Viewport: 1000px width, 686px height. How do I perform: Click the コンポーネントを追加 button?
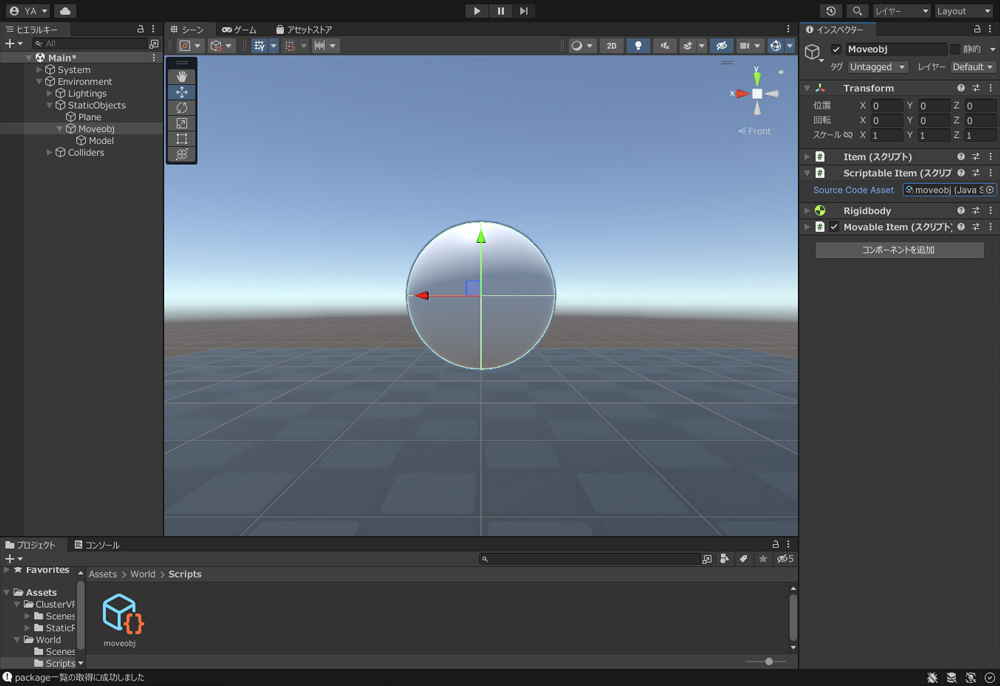click(899, 250)
